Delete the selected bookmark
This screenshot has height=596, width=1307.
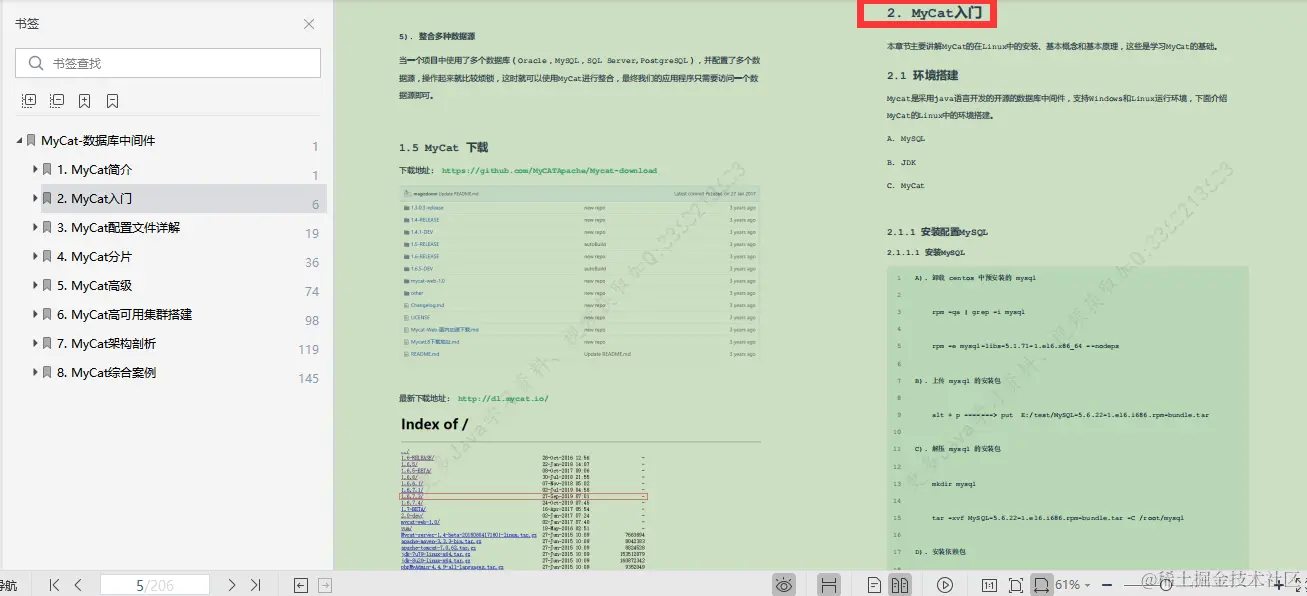click(110, 100)
